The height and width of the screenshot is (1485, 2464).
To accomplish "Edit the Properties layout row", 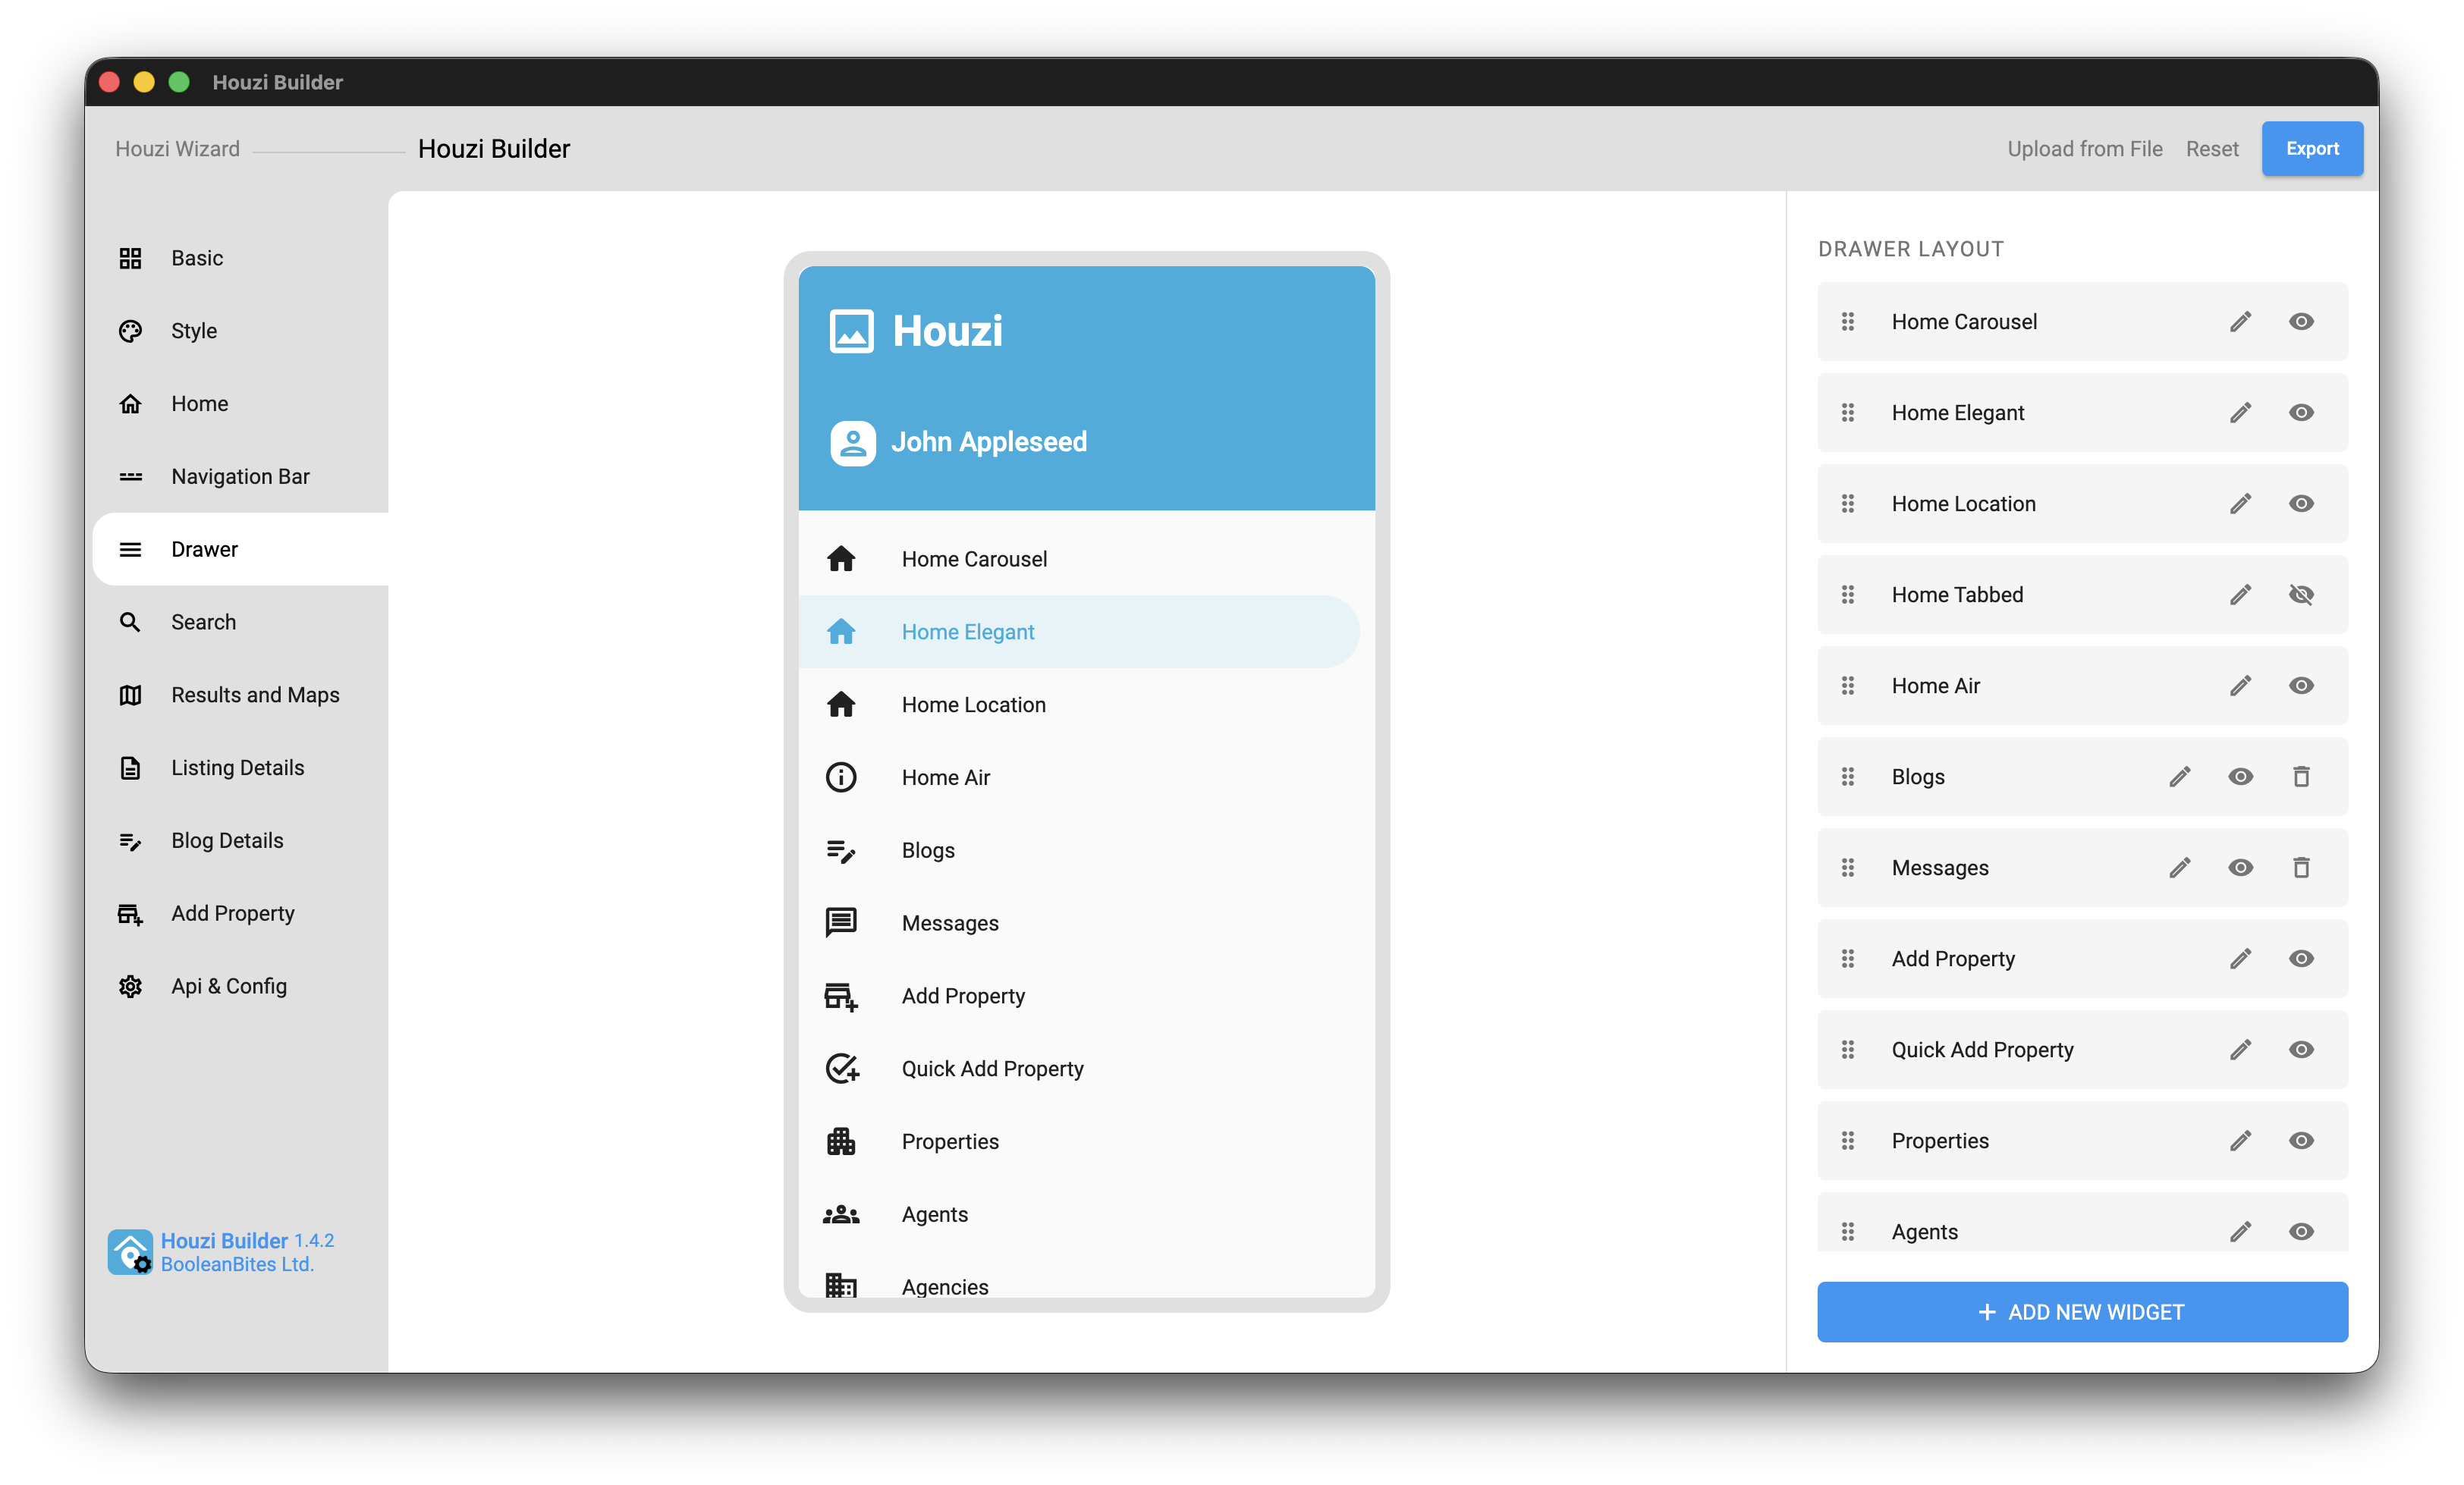I will click(x=2240, y=1140).
